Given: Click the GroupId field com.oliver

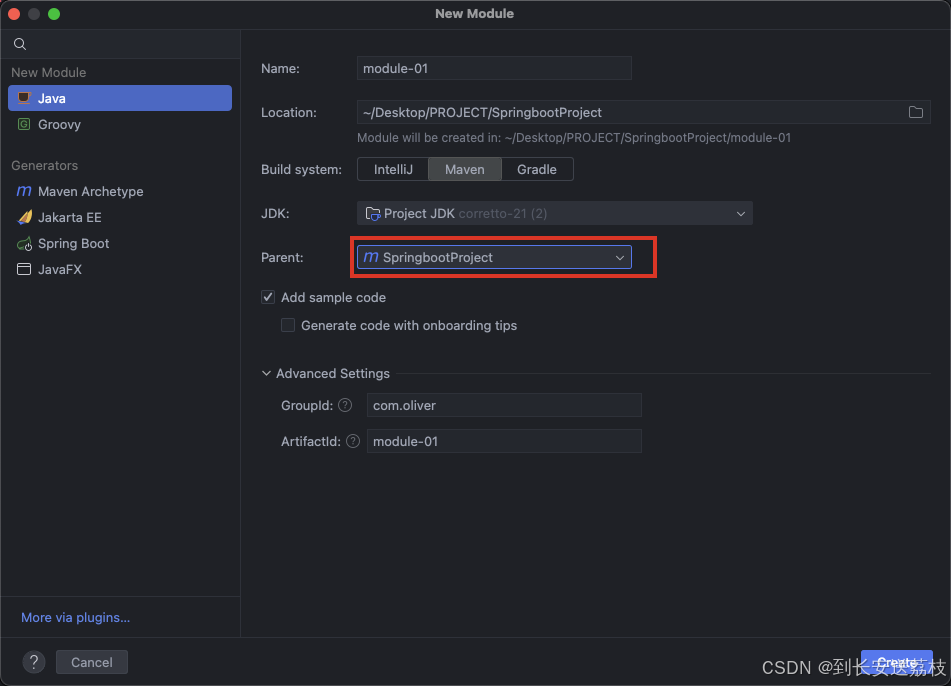Looking at the screenshot, I should (504, 405).
